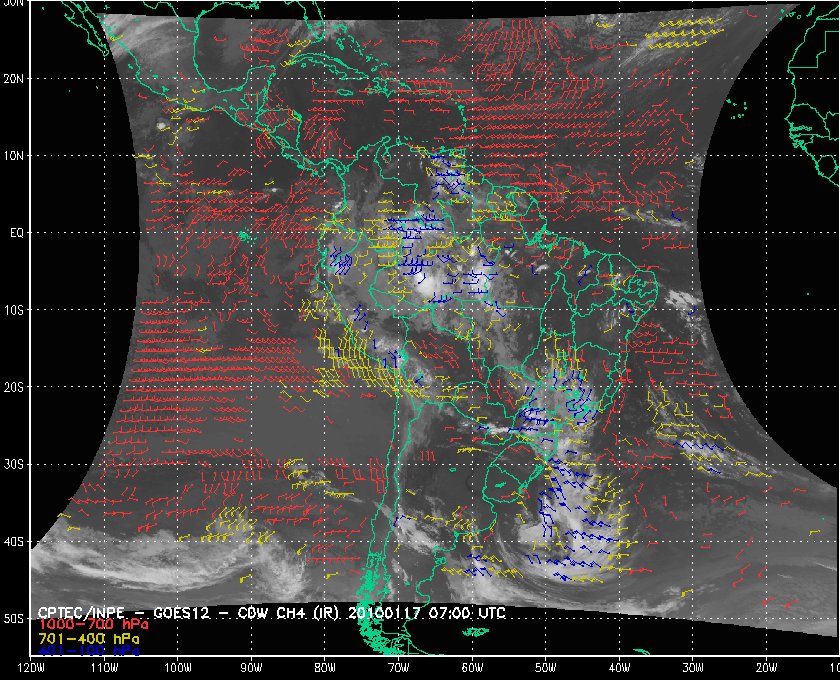Select the 10N latitude label
Screen dimensions: 840x680
pos(13,155)
